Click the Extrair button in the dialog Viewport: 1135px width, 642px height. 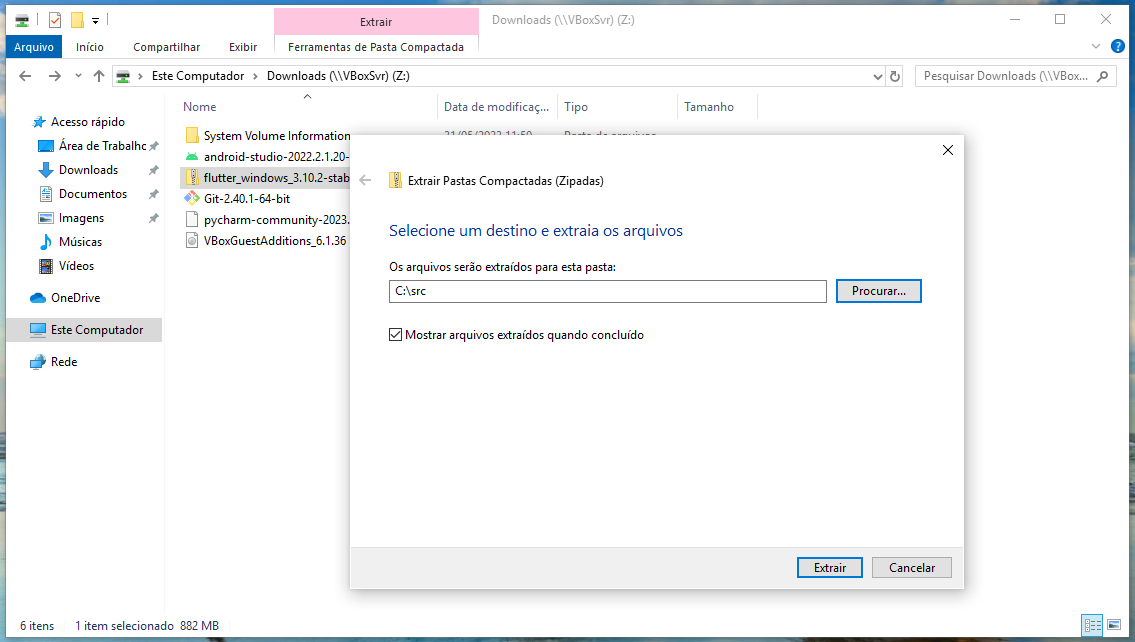830,567
